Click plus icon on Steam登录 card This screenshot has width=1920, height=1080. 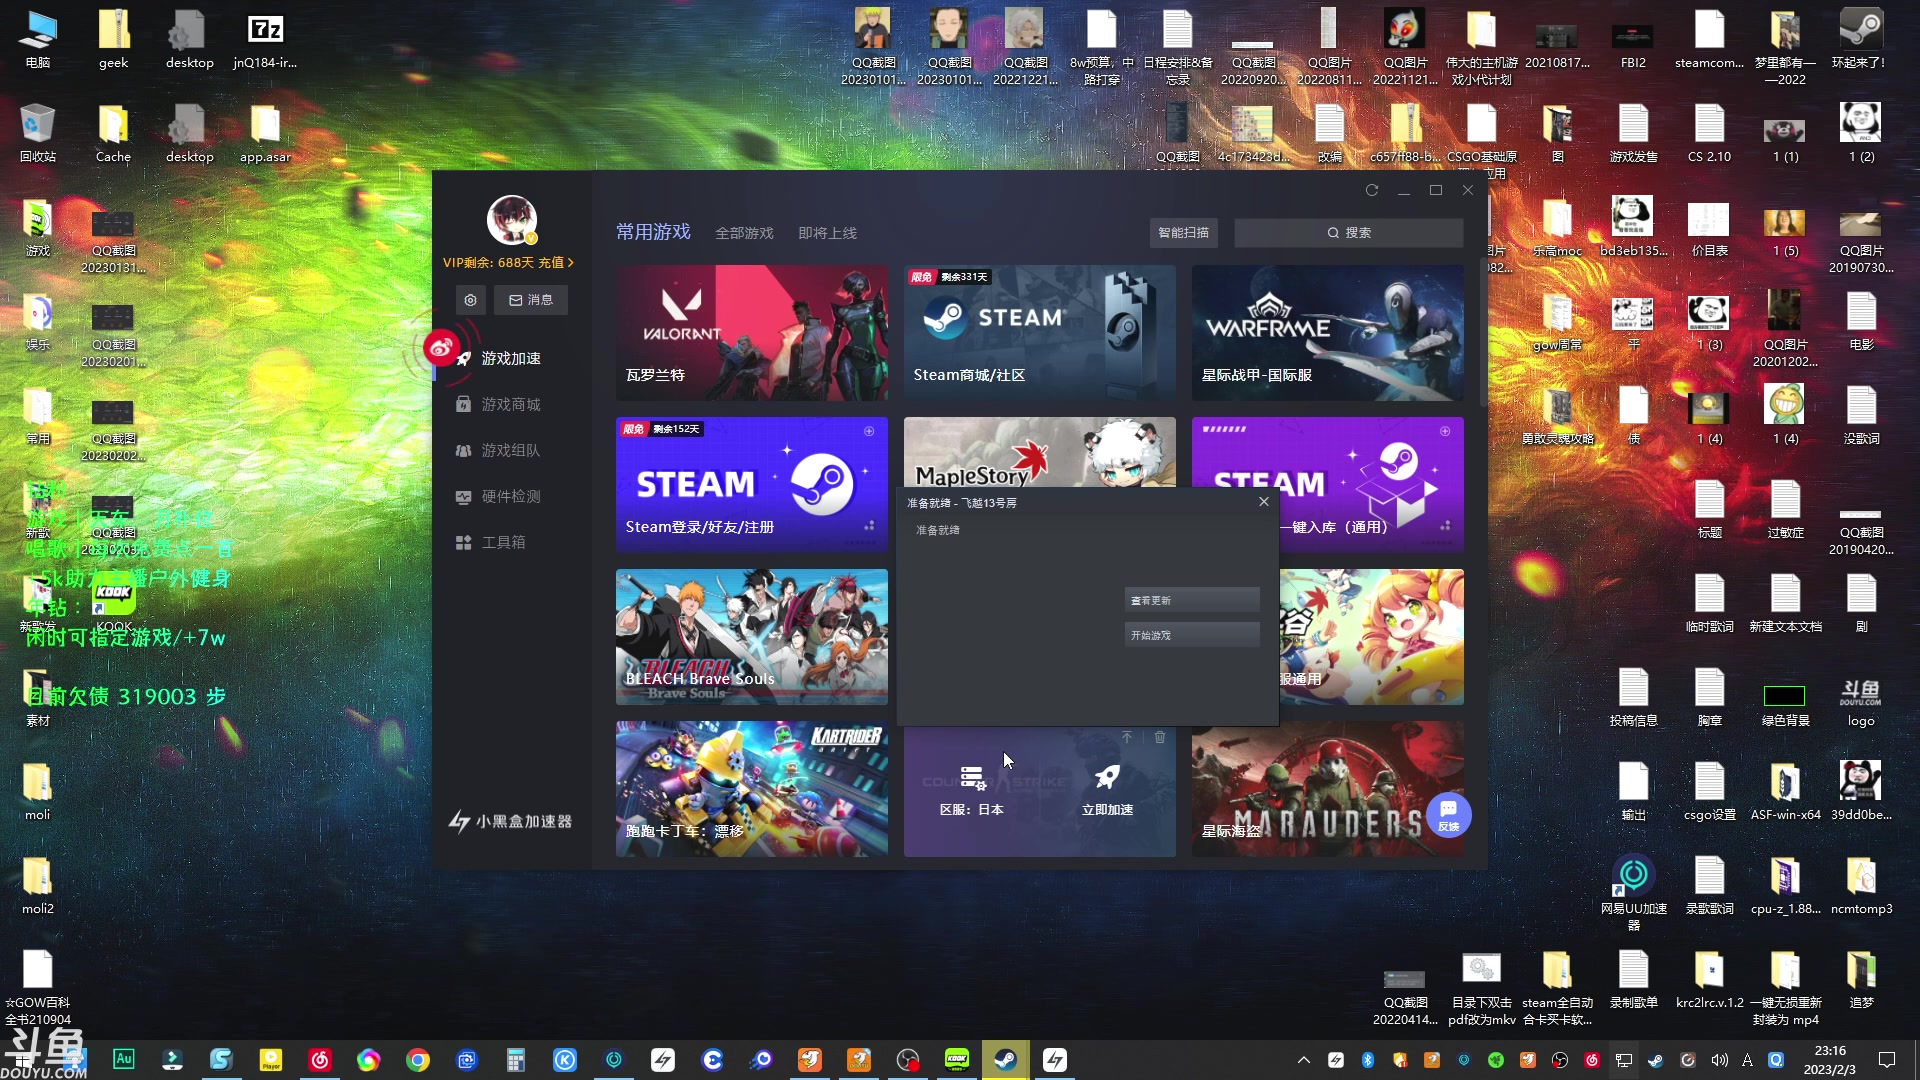(869, 431)
